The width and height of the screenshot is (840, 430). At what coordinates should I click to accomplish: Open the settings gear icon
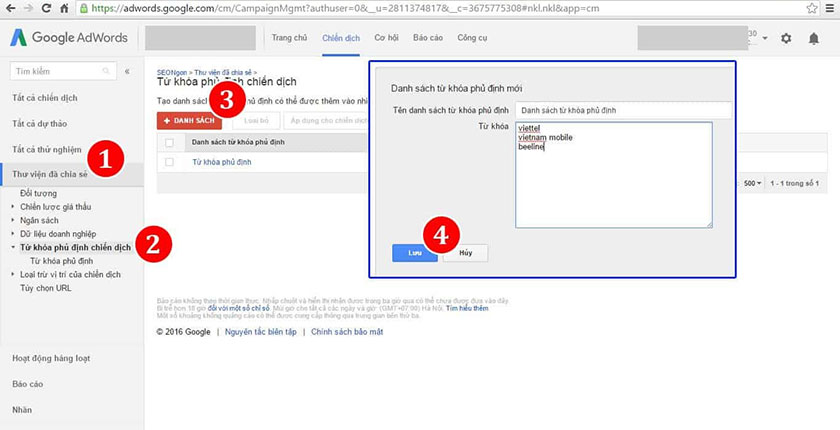(x=786, y=38)
